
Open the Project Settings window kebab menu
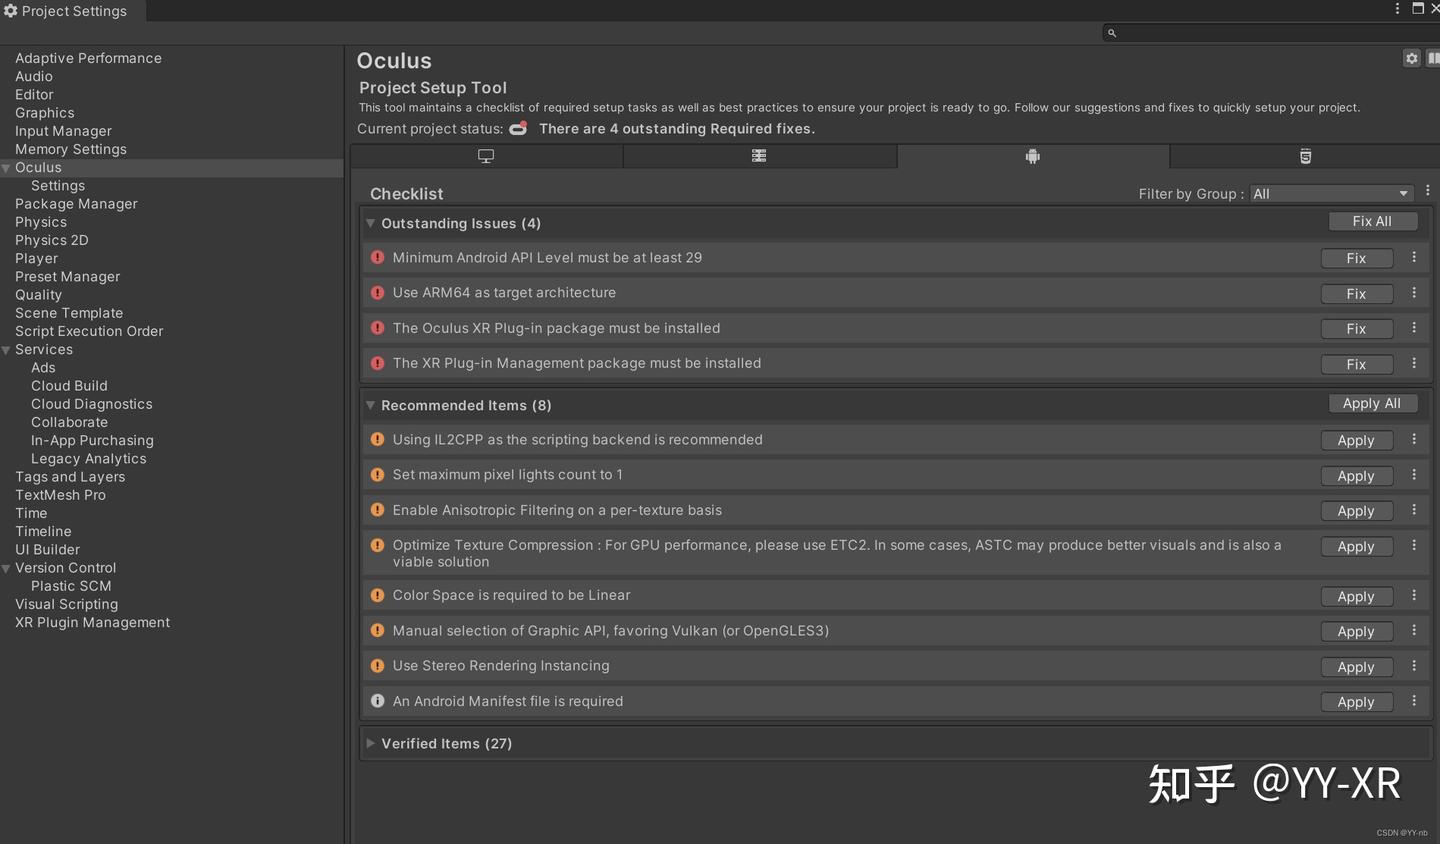pos(1397,9)
